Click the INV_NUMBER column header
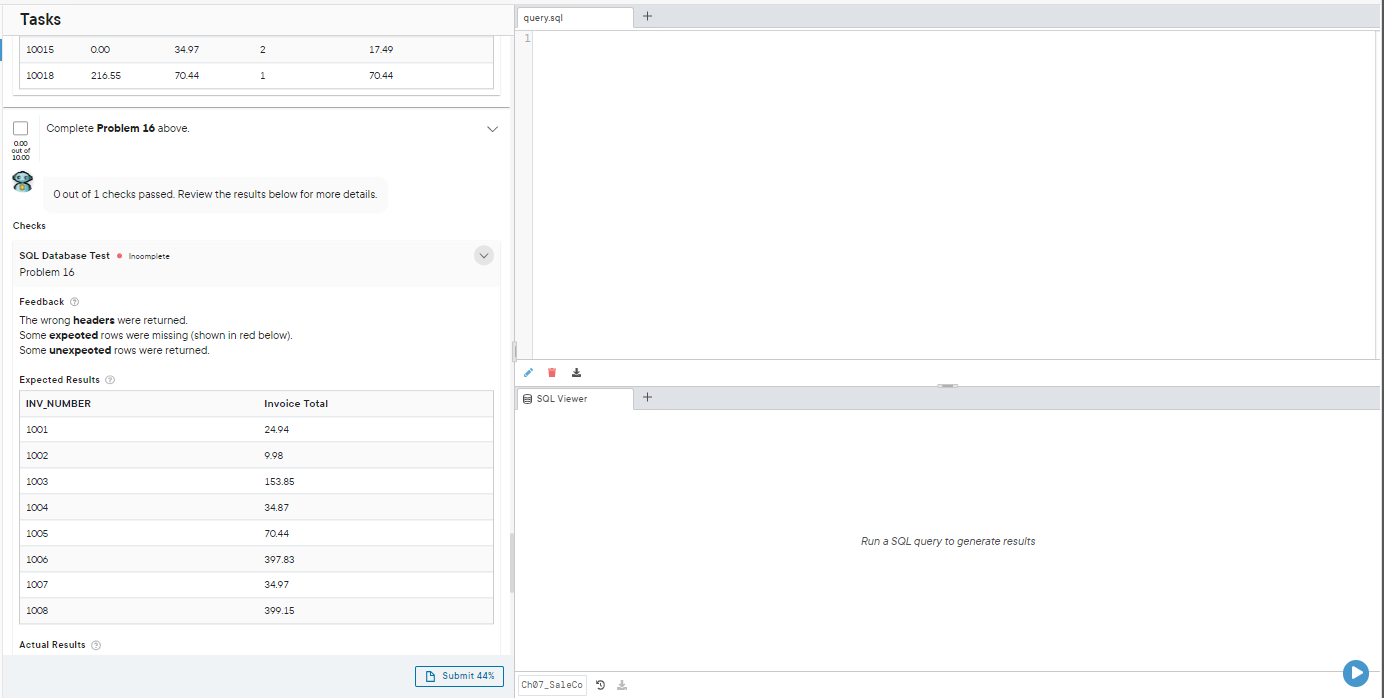This screenshot has height=698, width=1384. tap(58, 404)
